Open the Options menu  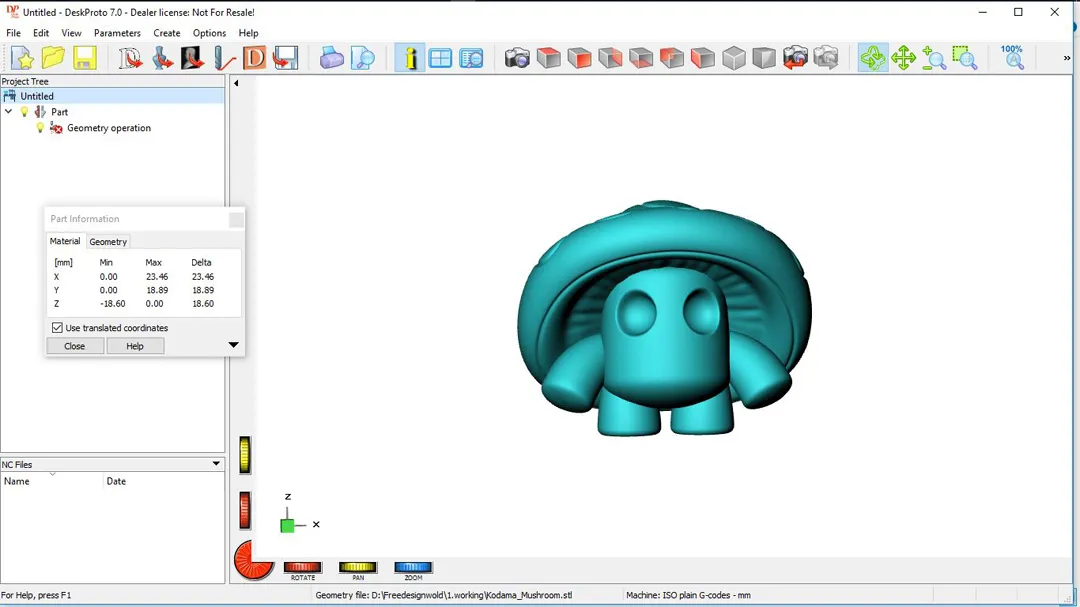tap(209, 33)
